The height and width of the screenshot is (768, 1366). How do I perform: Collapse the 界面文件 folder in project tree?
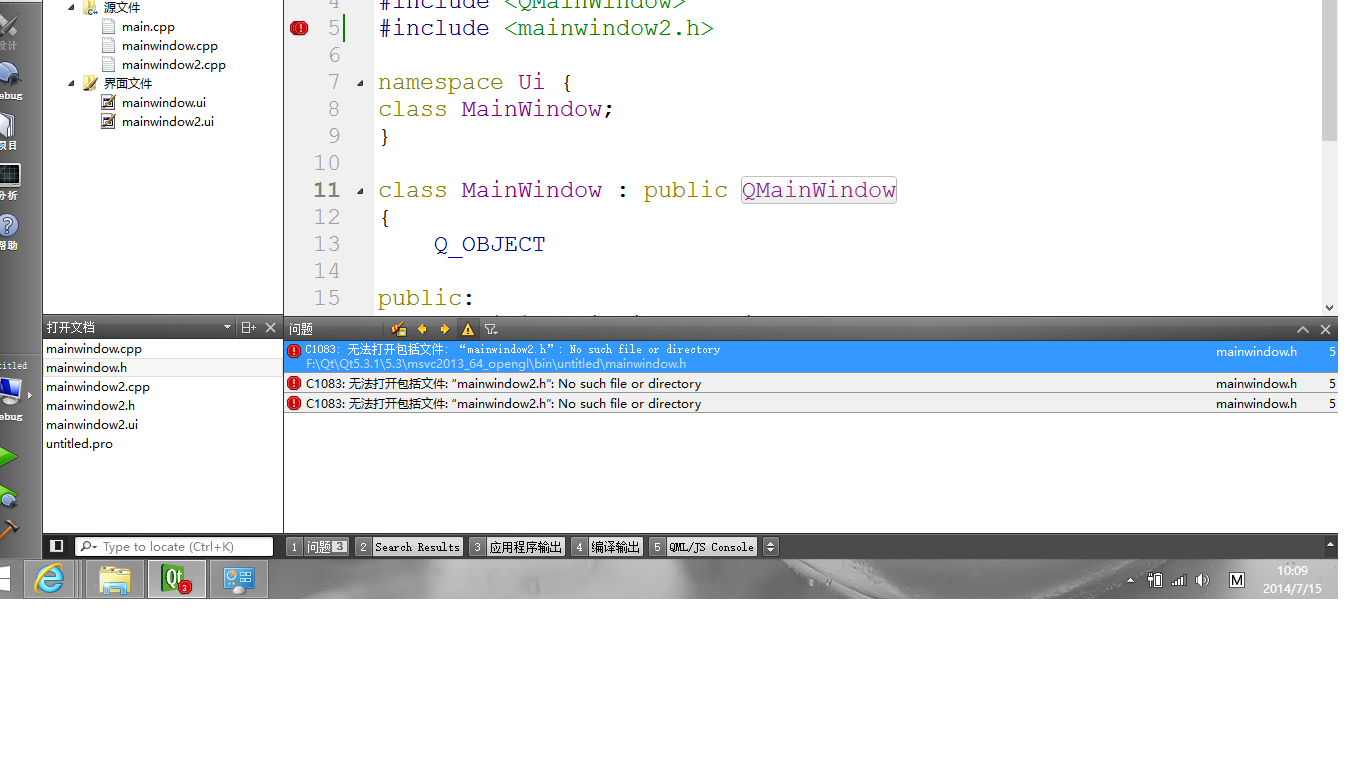(72, 84)
